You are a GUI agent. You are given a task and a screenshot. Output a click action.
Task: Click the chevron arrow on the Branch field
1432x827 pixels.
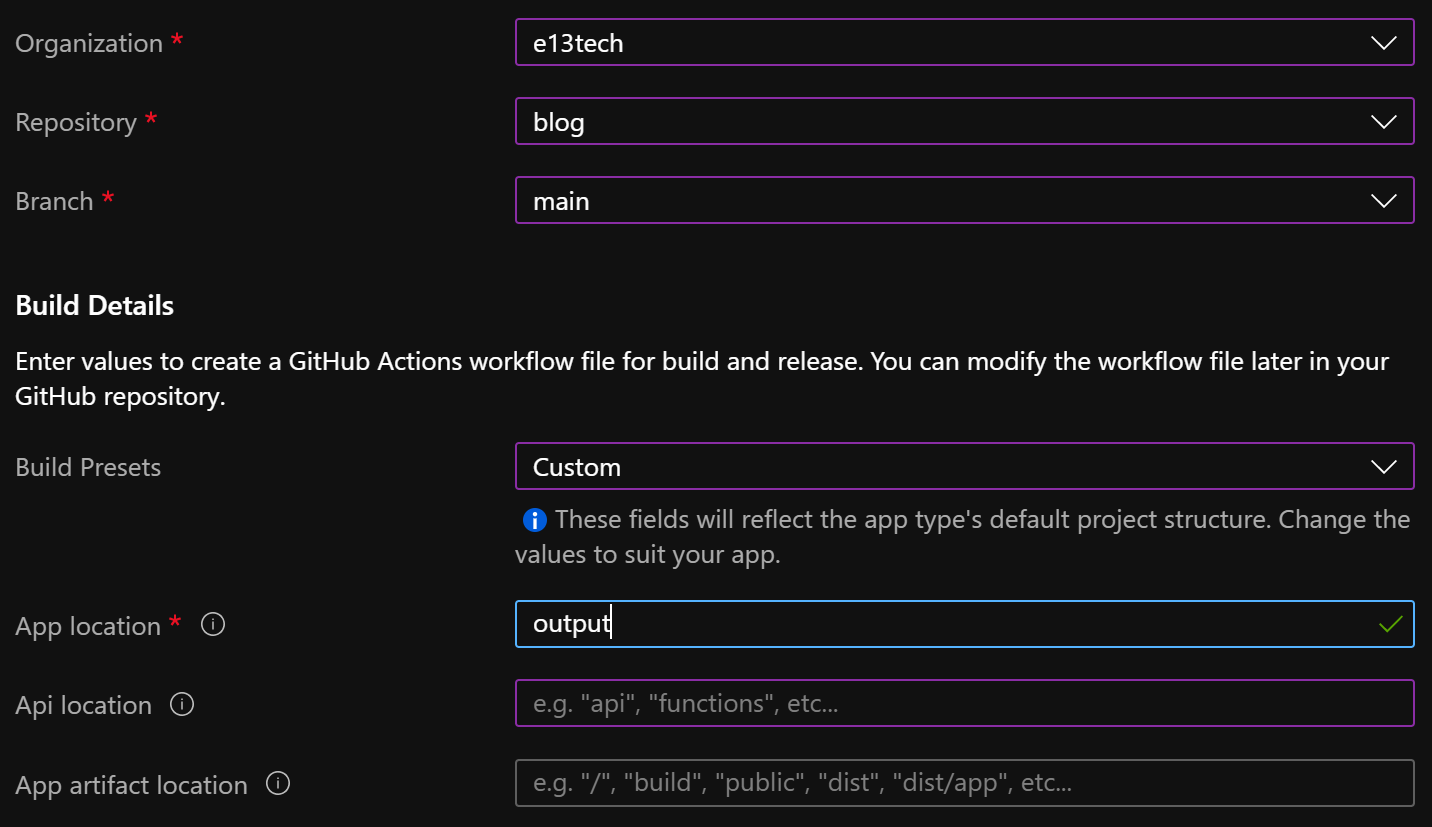tap(1383, 201)
